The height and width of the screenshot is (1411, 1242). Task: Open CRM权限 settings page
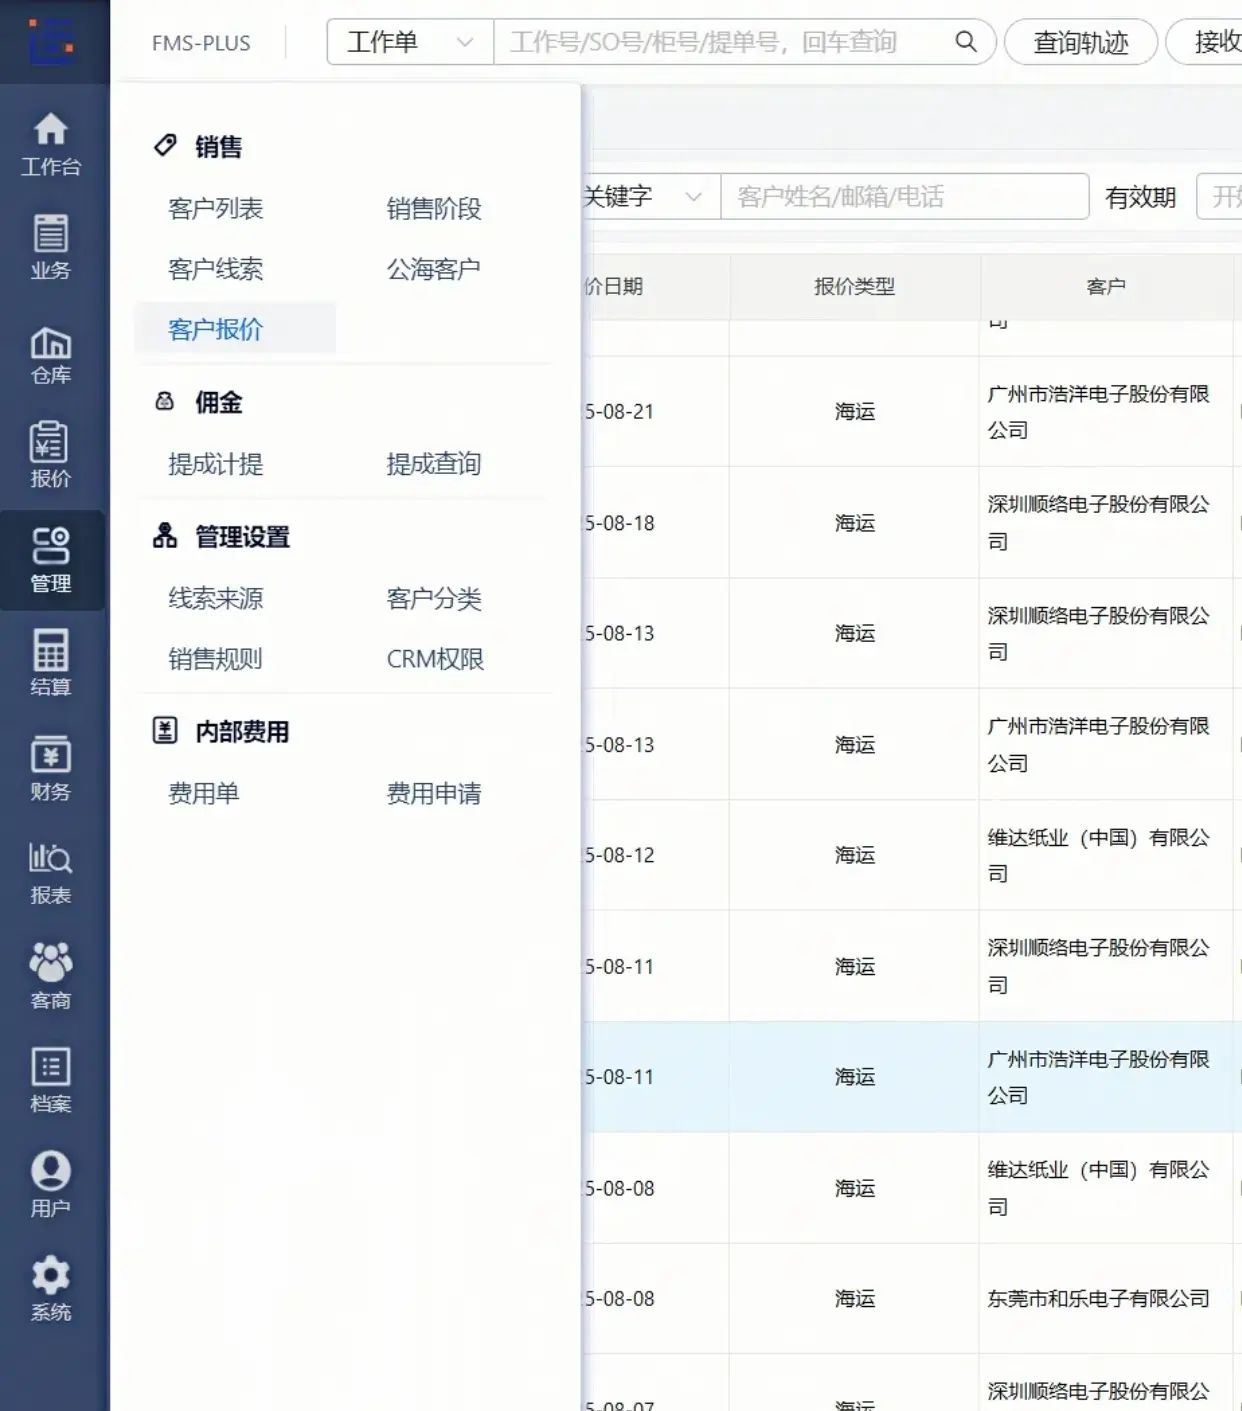tap(433, 658)
